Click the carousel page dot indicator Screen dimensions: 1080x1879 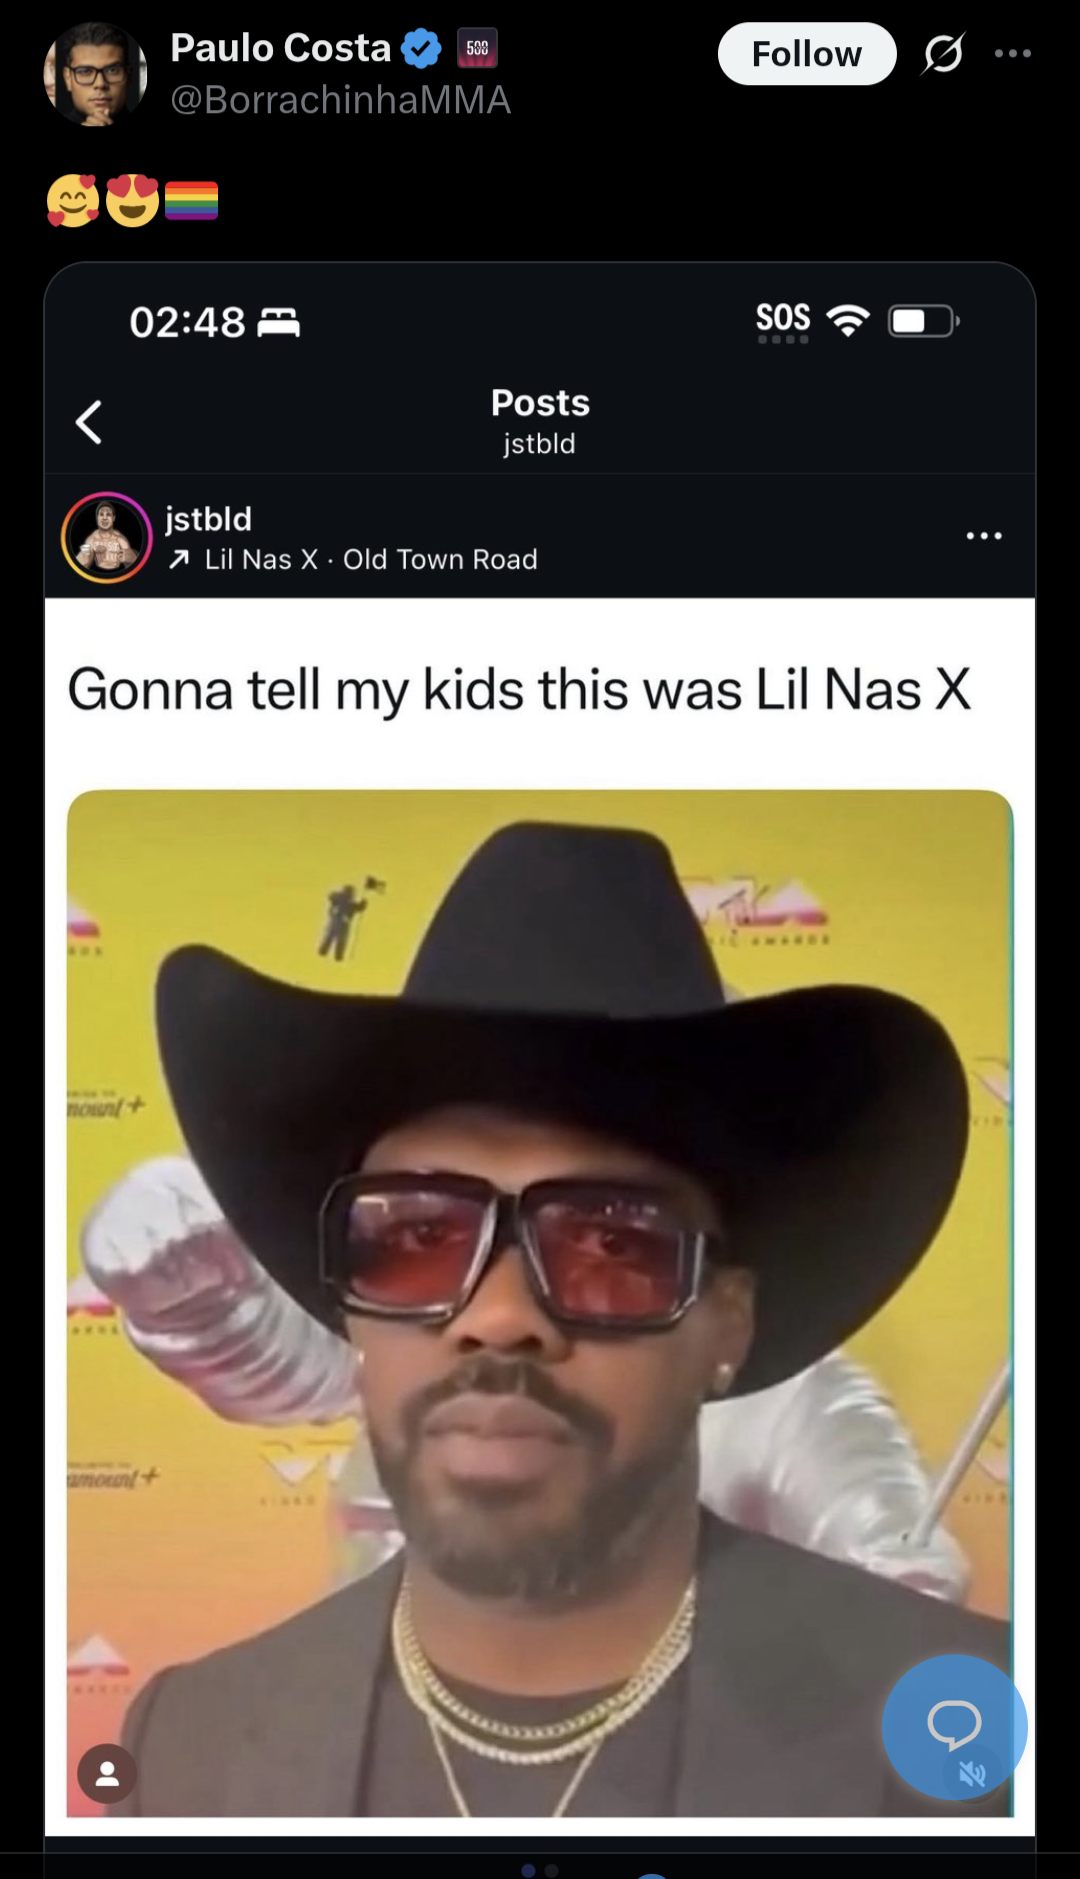tap(539, 1870)
